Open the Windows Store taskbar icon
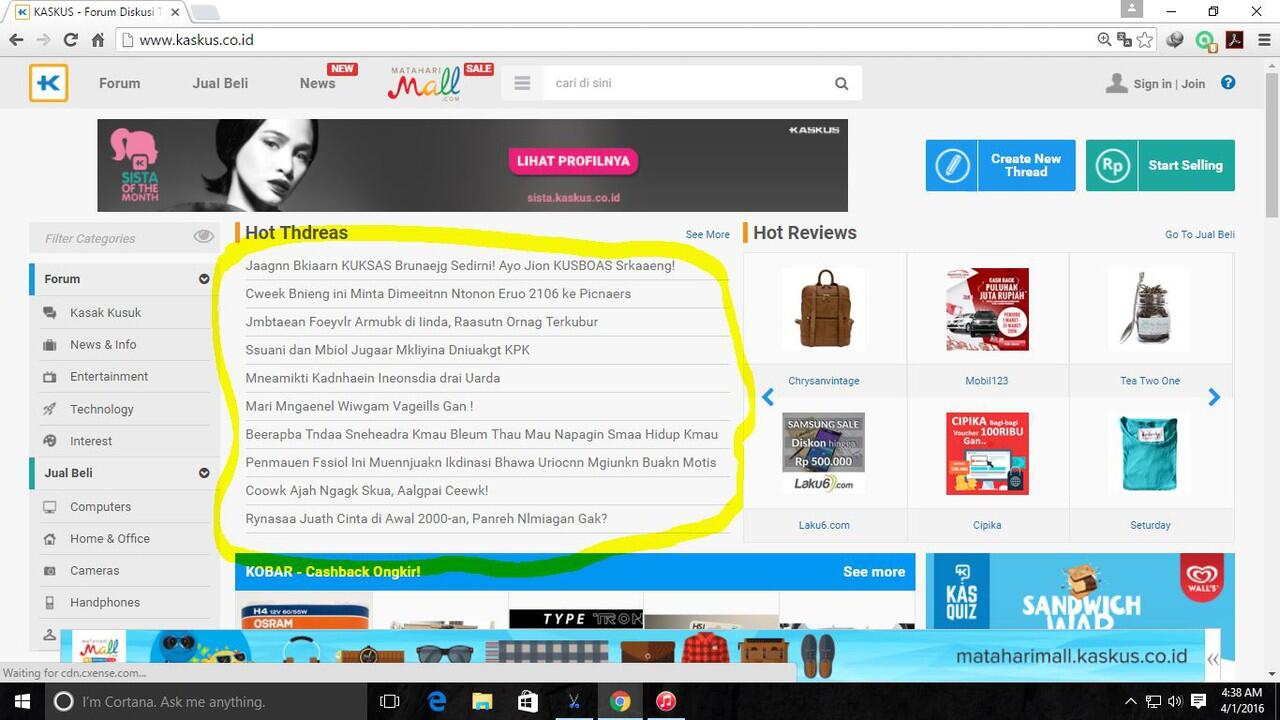 click(528, 701)
